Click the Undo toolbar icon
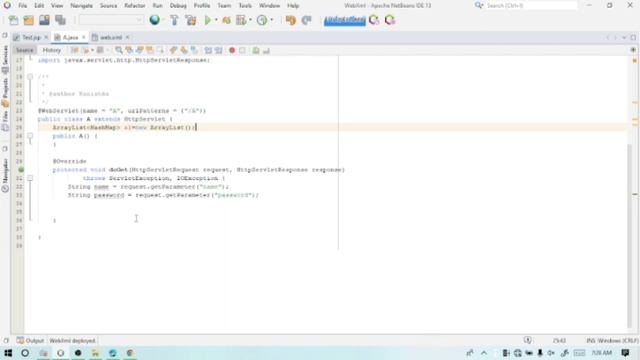This screenshot has height=360, width=640. pyautogui.click(x=291, y=20)
